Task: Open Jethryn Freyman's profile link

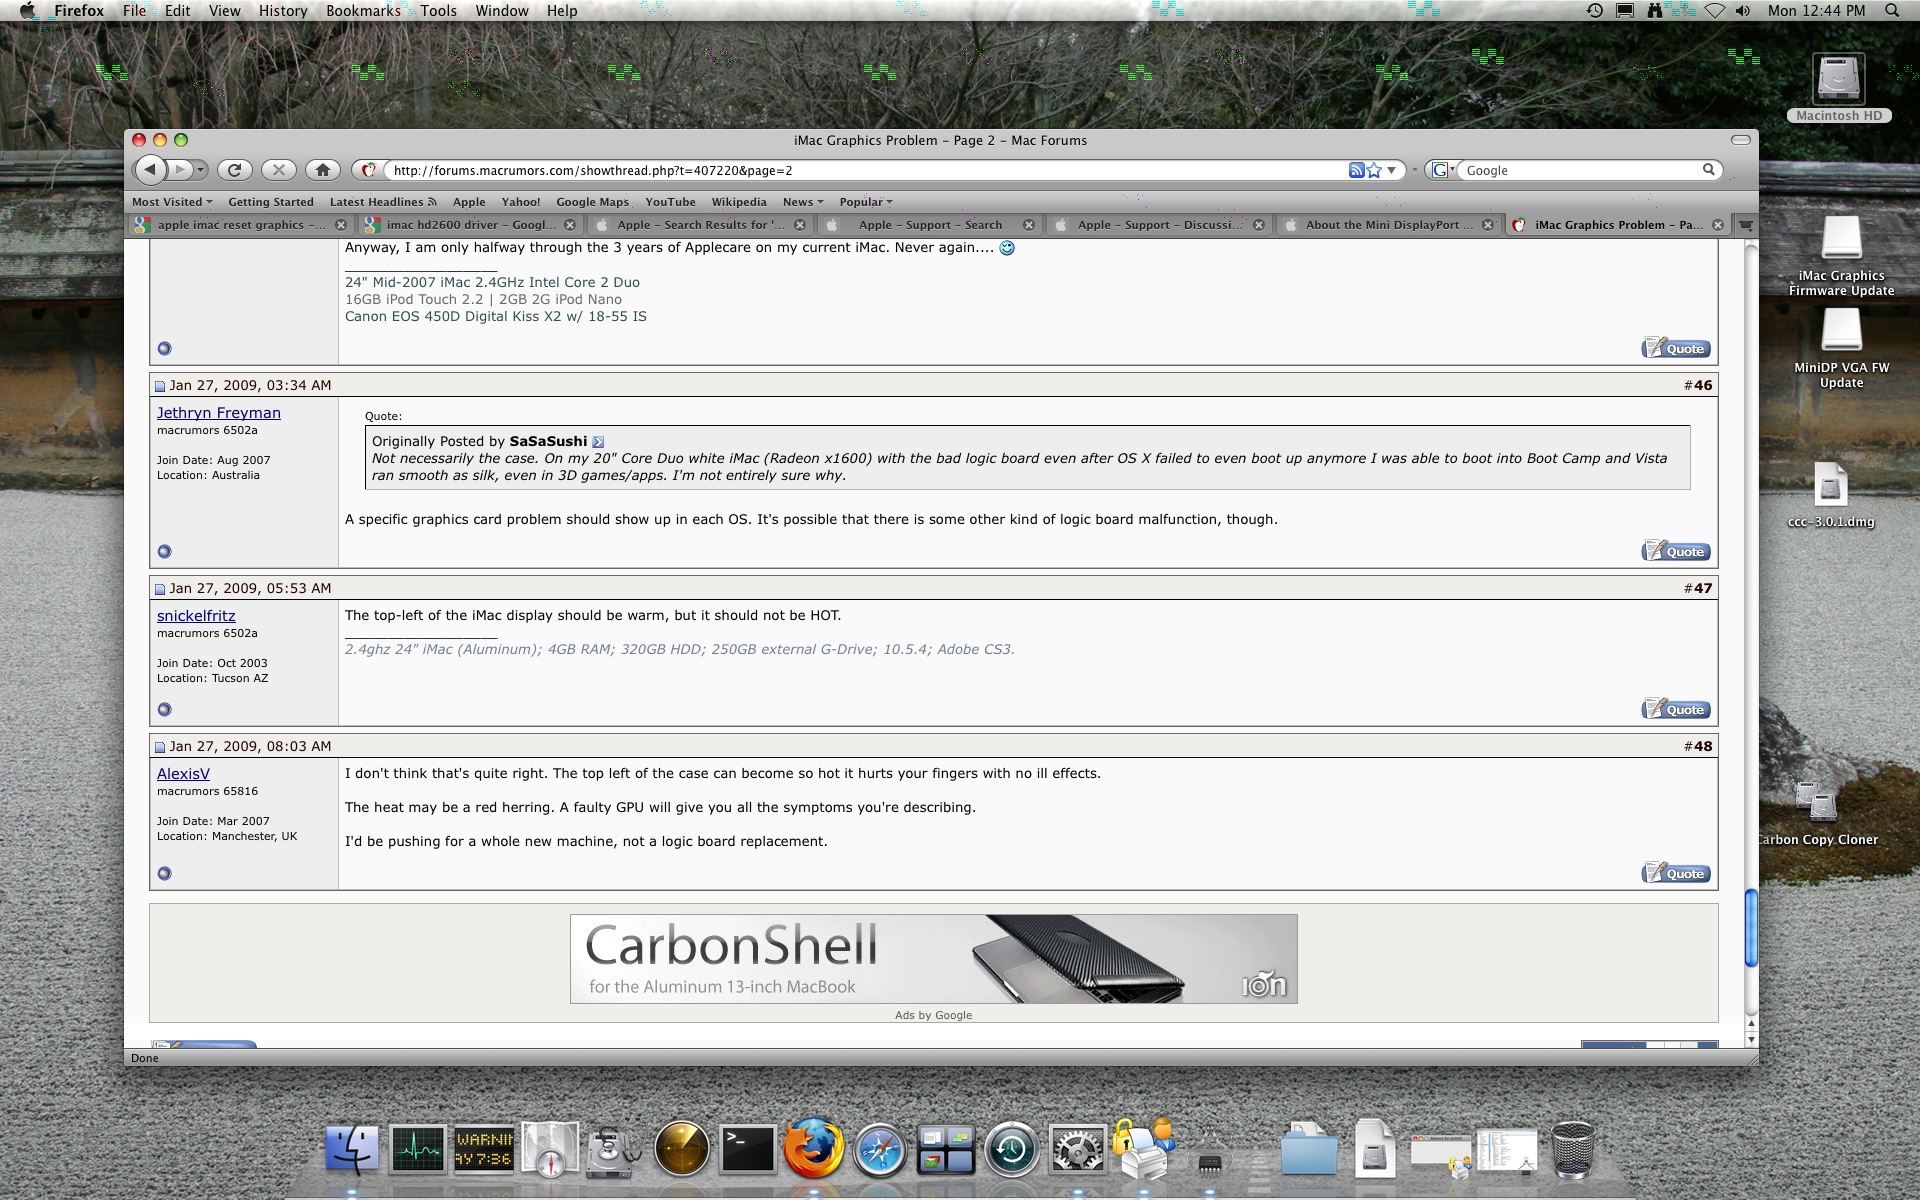Action: coord(218,413)
